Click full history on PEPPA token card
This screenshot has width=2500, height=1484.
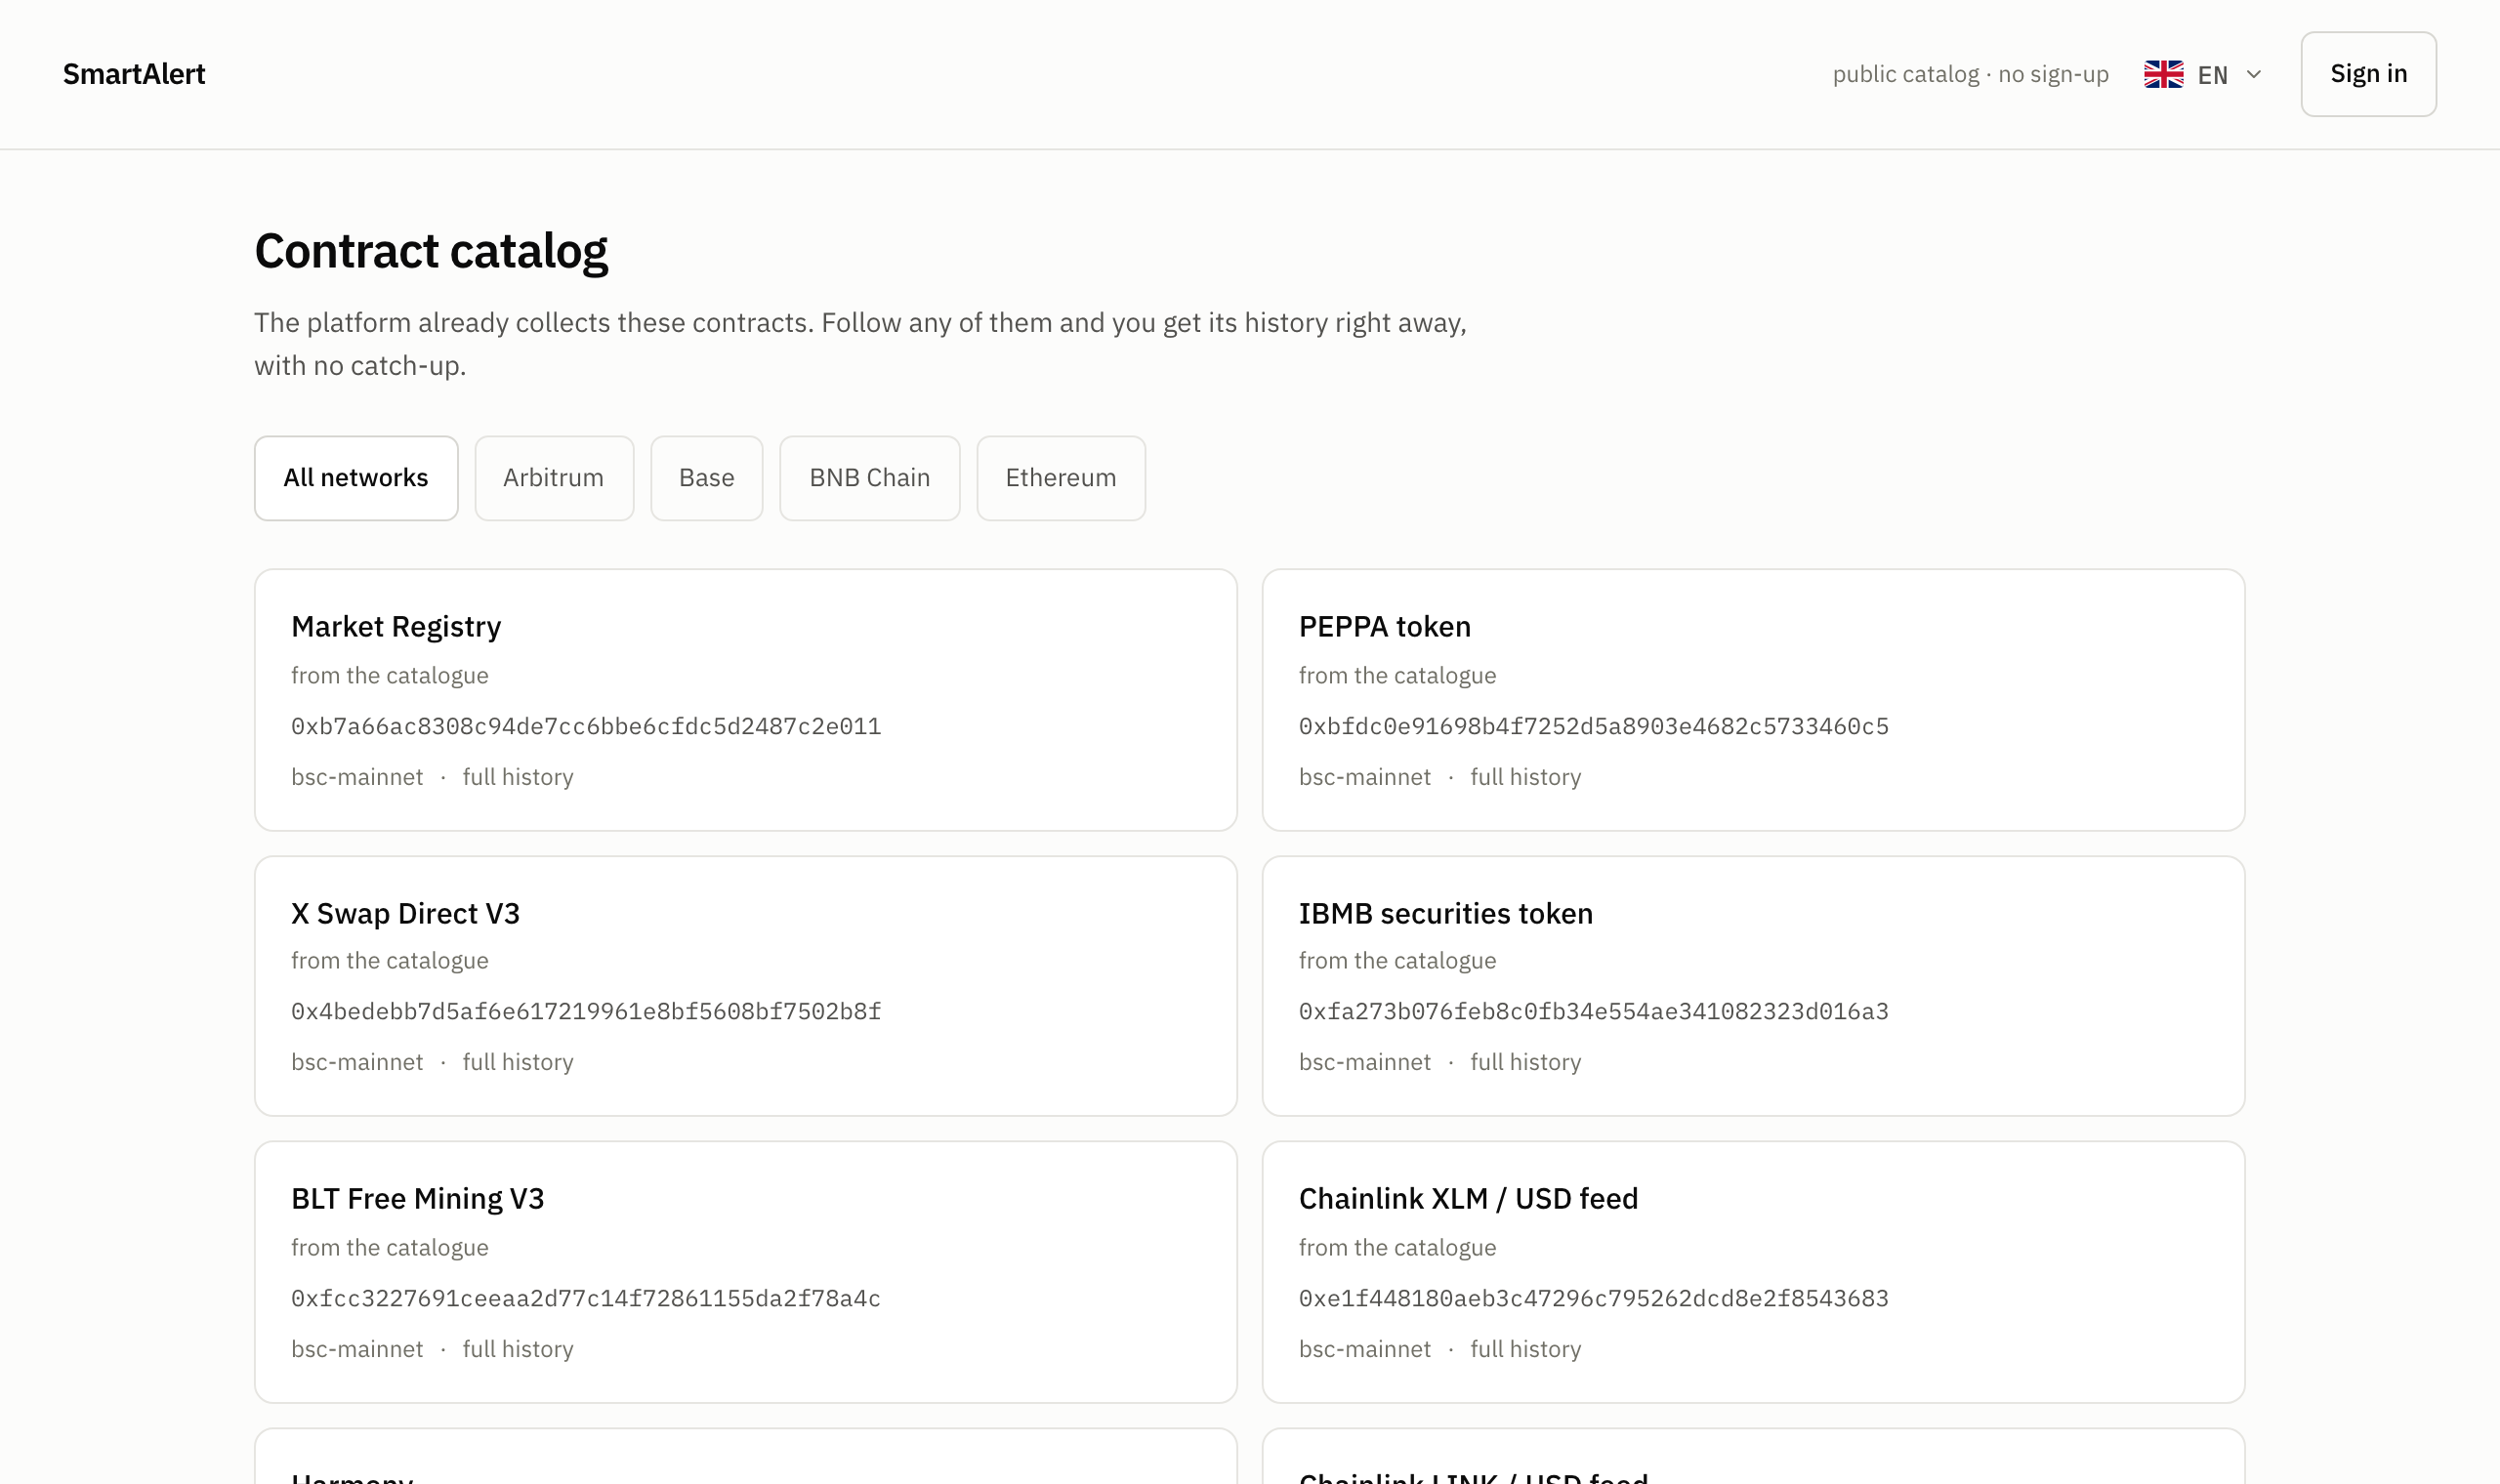coord(1525,777)
